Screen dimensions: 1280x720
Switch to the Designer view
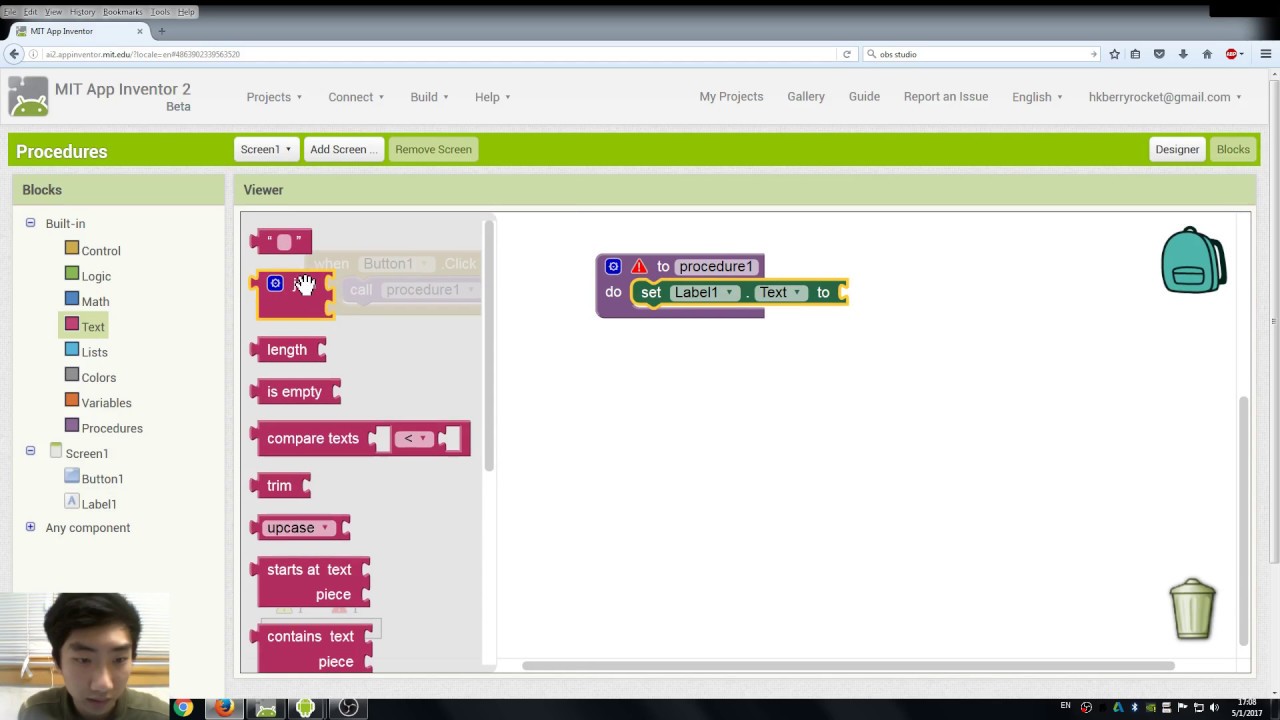(1177, 149)
